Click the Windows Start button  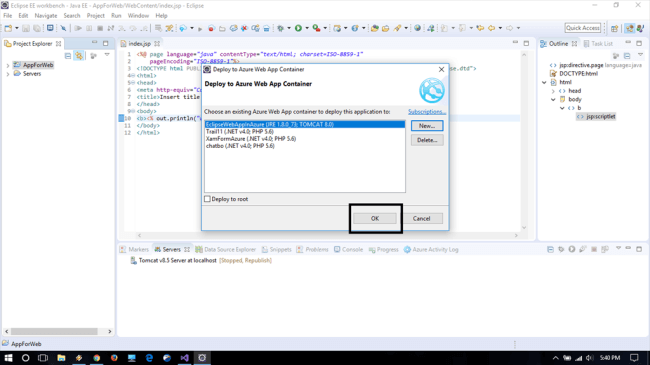click(8, 358)
